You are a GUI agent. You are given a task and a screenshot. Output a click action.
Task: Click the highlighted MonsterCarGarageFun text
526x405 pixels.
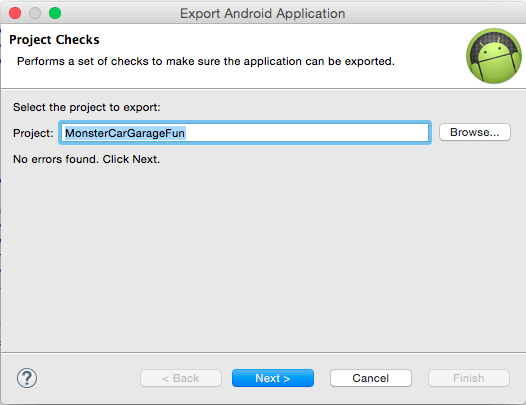pos(125,133)
